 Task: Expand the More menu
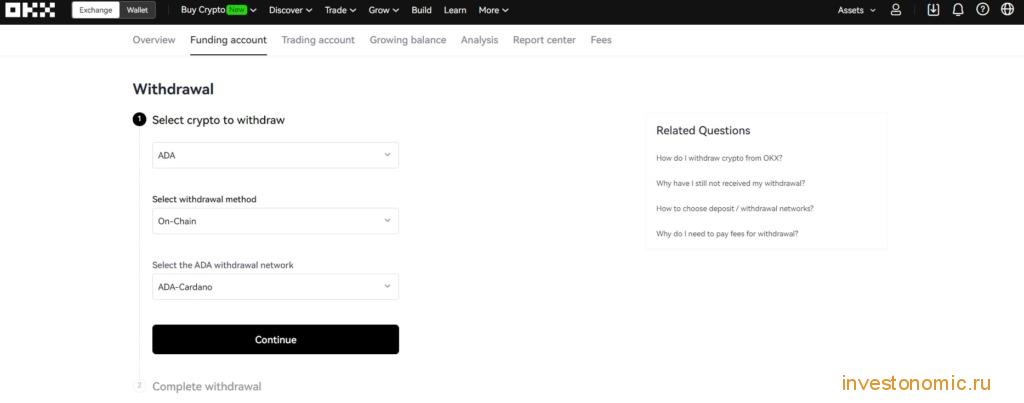(494, 10)
